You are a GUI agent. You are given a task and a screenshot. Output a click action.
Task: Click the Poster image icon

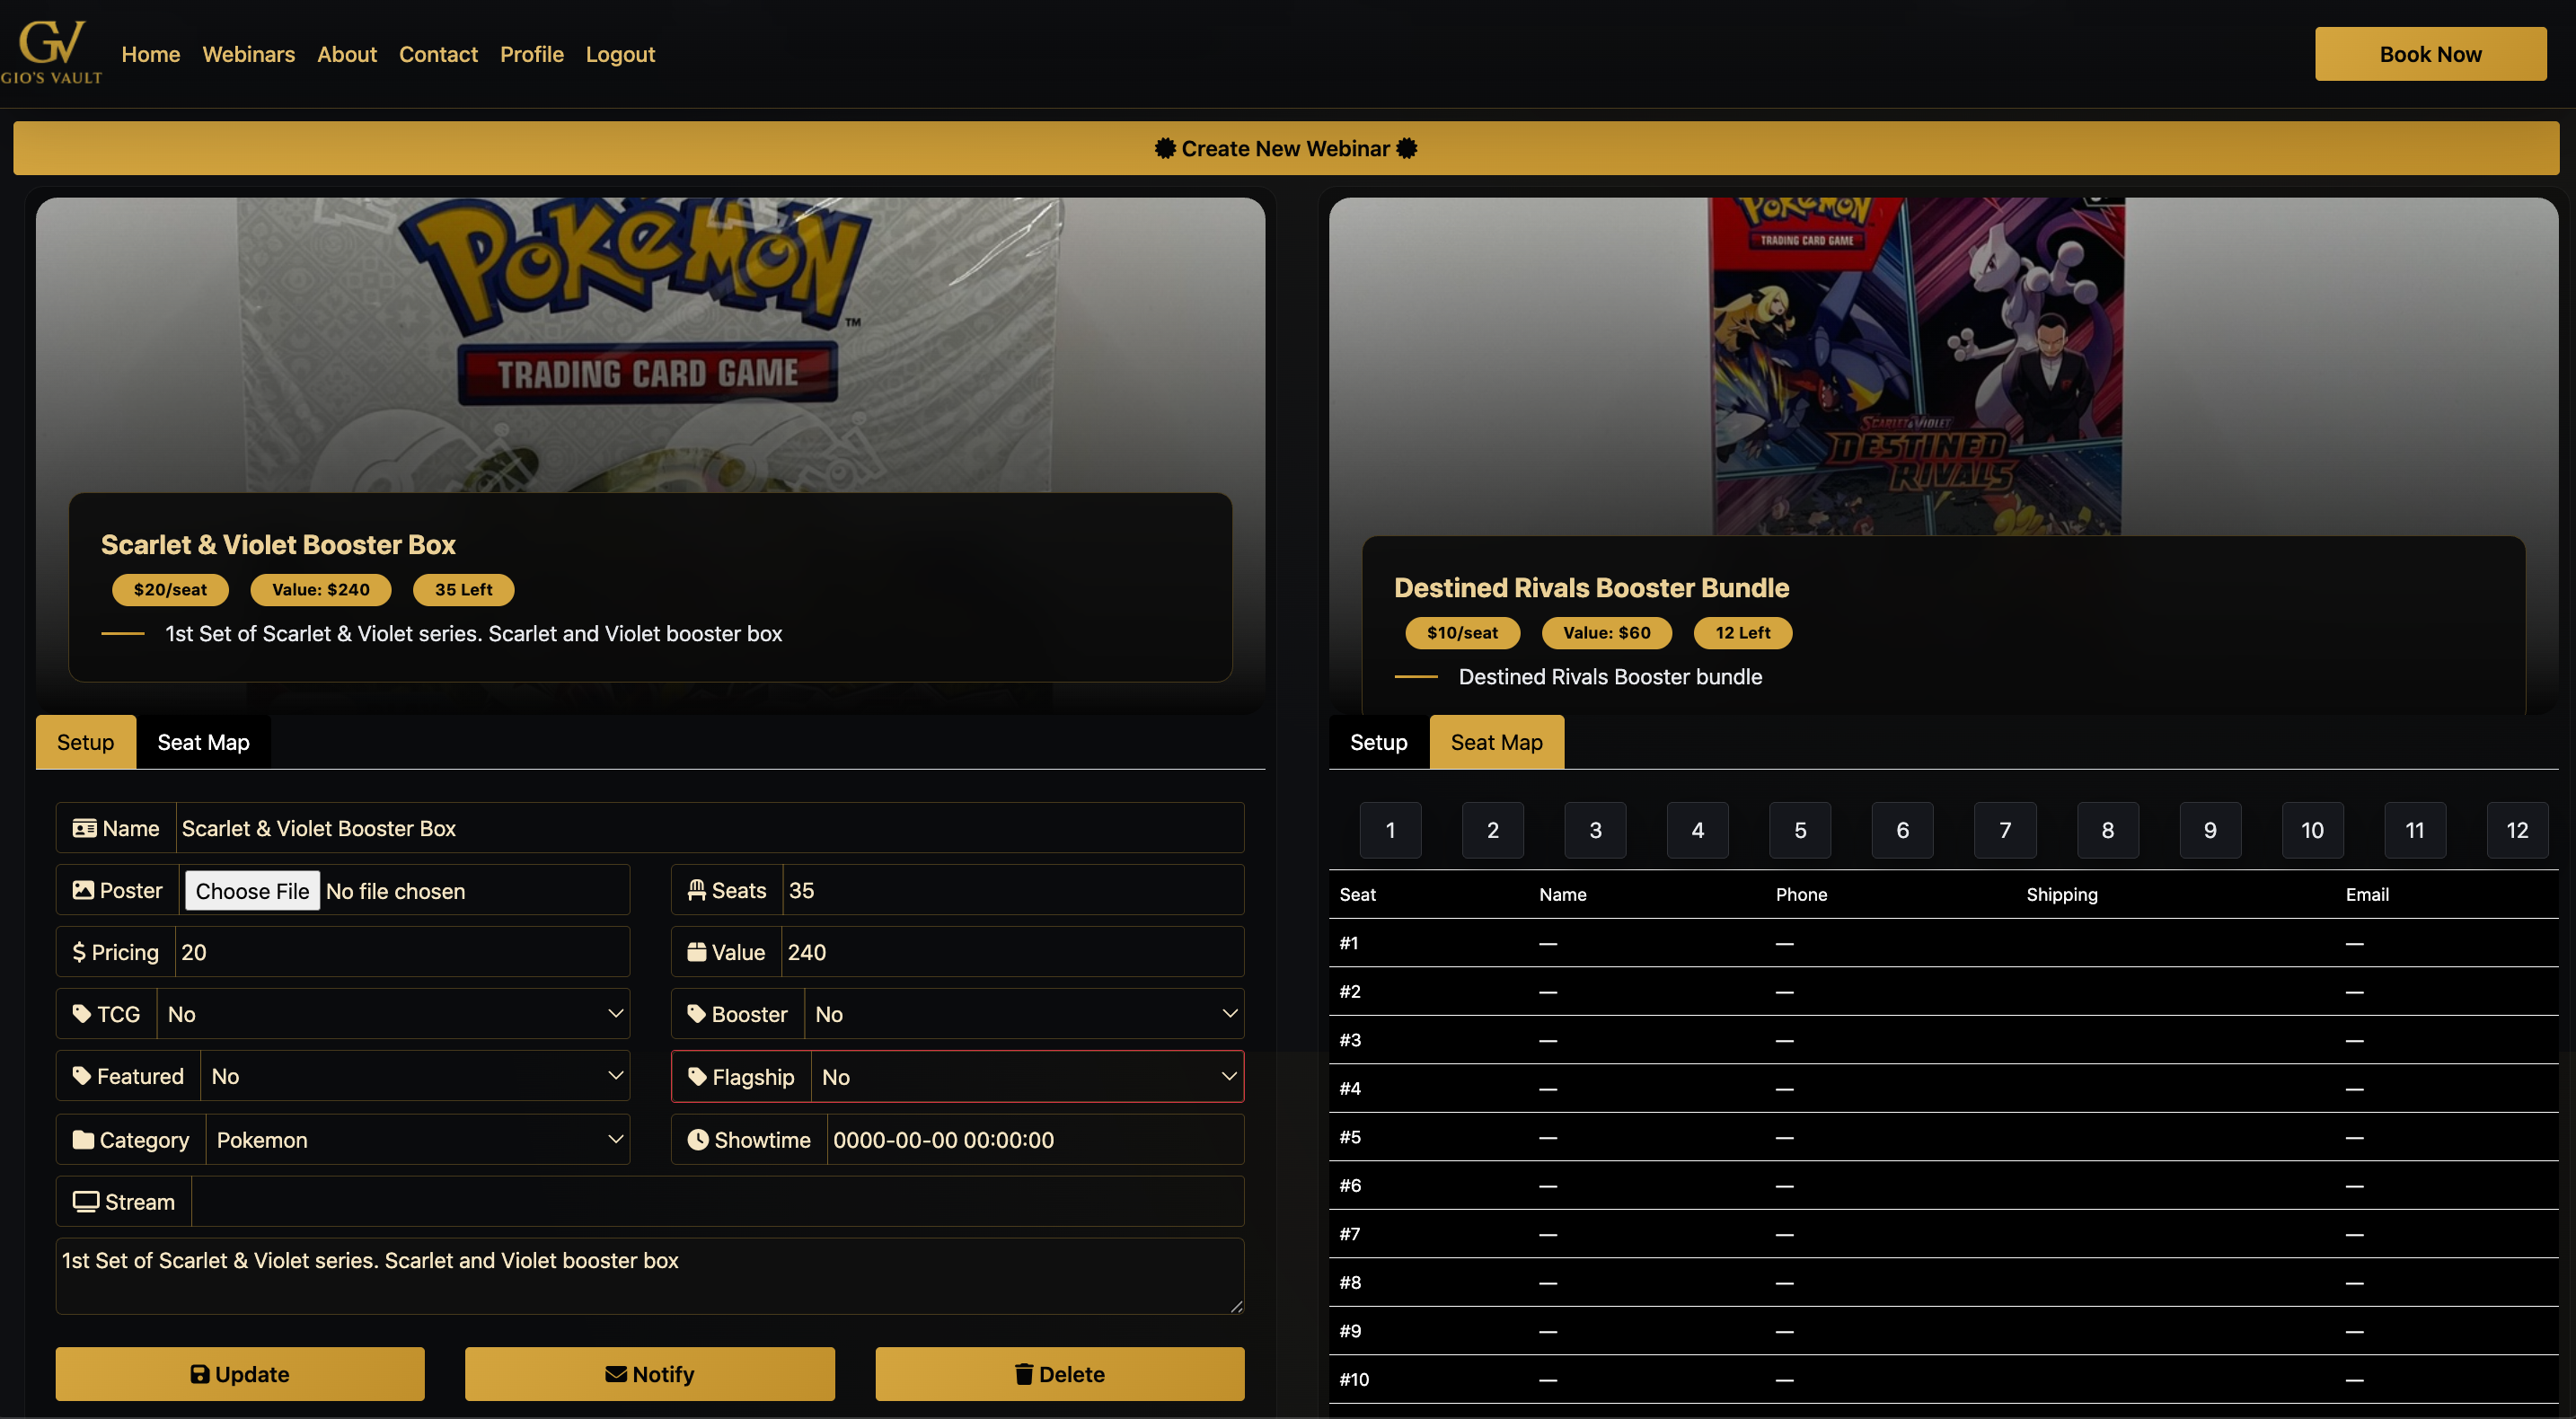83,890
